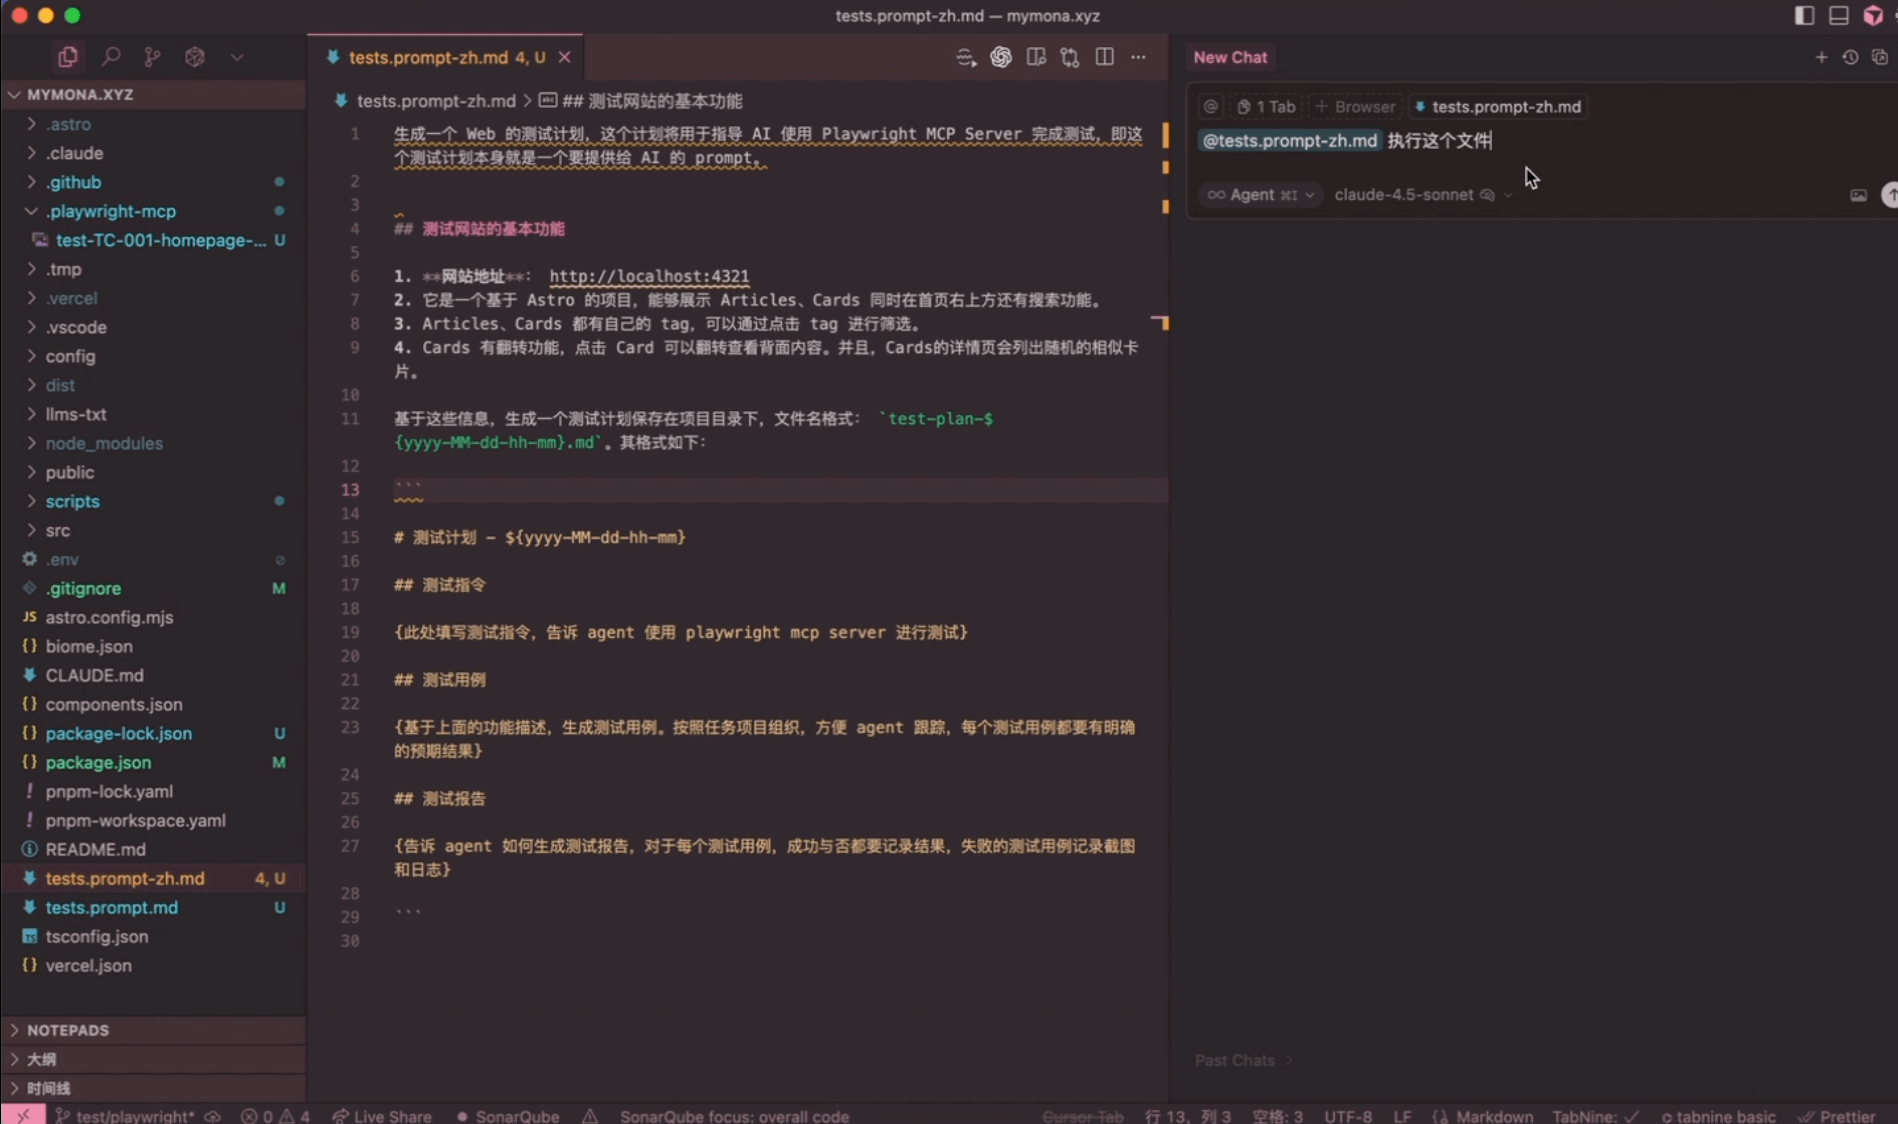
Task: Add a Browser context with the Browser chip
Action: 1355,106
